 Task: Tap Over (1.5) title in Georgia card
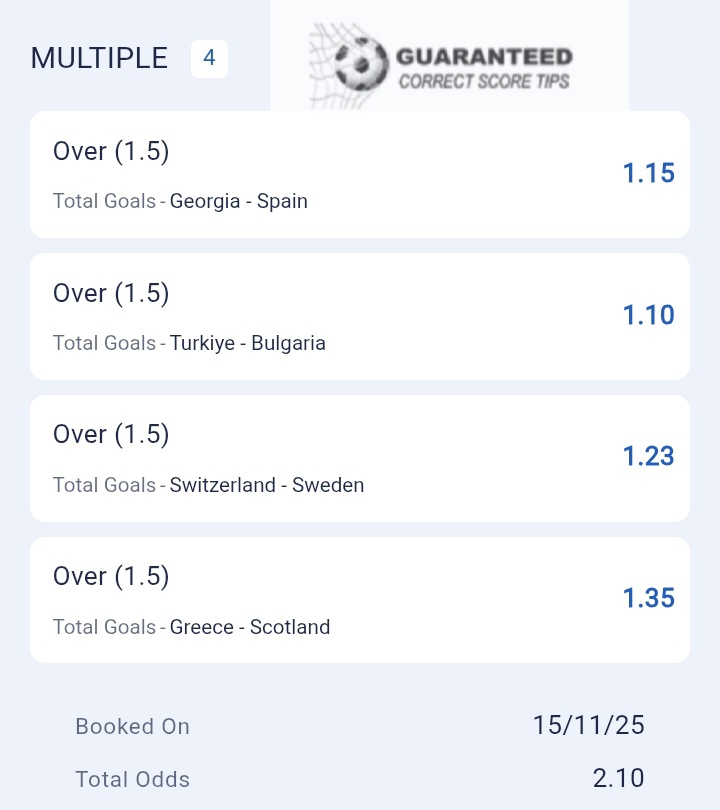pyautogui.click(x=111, y=151)
